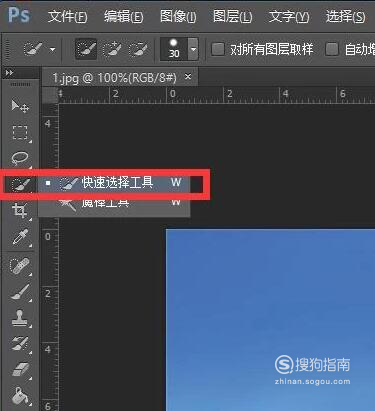This screenshot has height=411, width=375.
Task: Select the Paint Bucket tool
Action: (20, 396)
